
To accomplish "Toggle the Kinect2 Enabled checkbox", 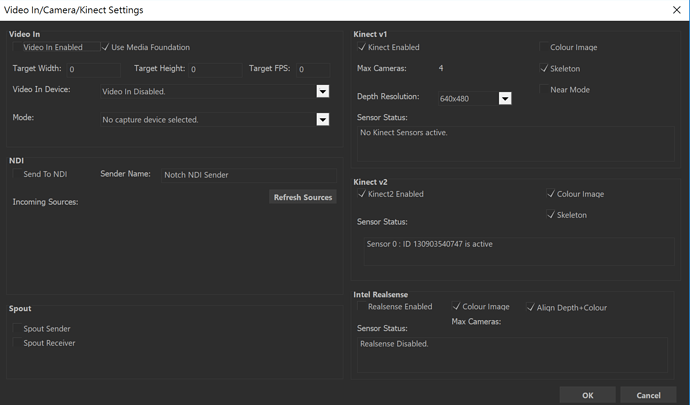I will pos(362,194).
